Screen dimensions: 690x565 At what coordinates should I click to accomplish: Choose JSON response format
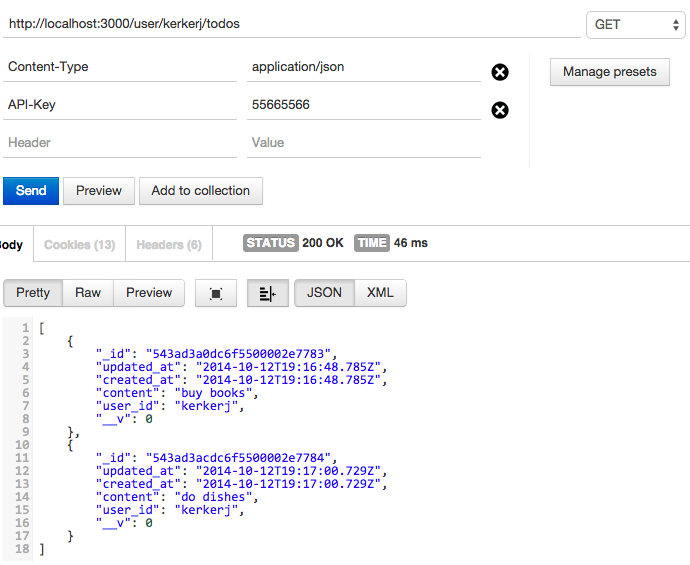tap(324, 293)
